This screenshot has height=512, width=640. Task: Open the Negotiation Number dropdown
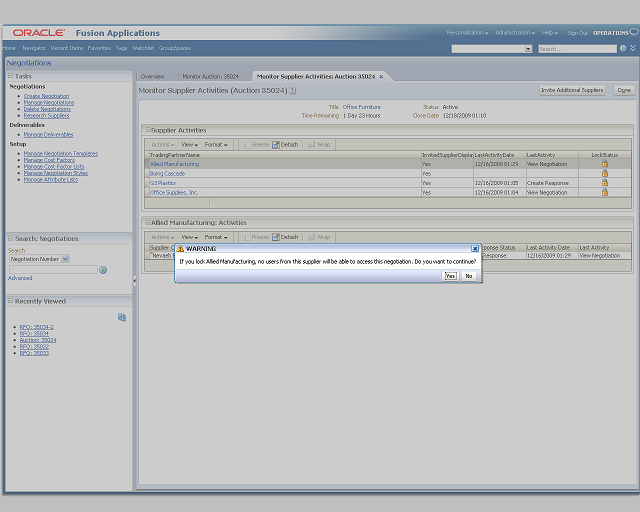(x=65, y=259)
